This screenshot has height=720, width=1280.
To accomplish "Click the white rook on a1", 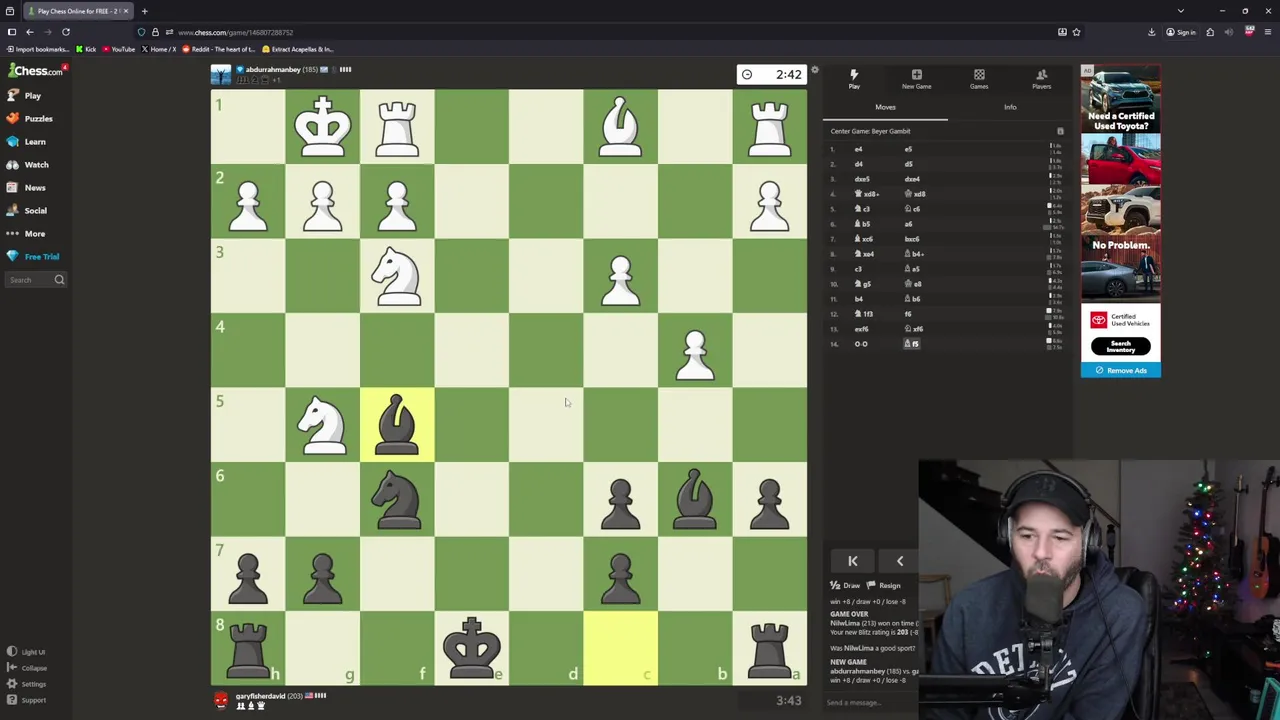I will coord(769,126).
